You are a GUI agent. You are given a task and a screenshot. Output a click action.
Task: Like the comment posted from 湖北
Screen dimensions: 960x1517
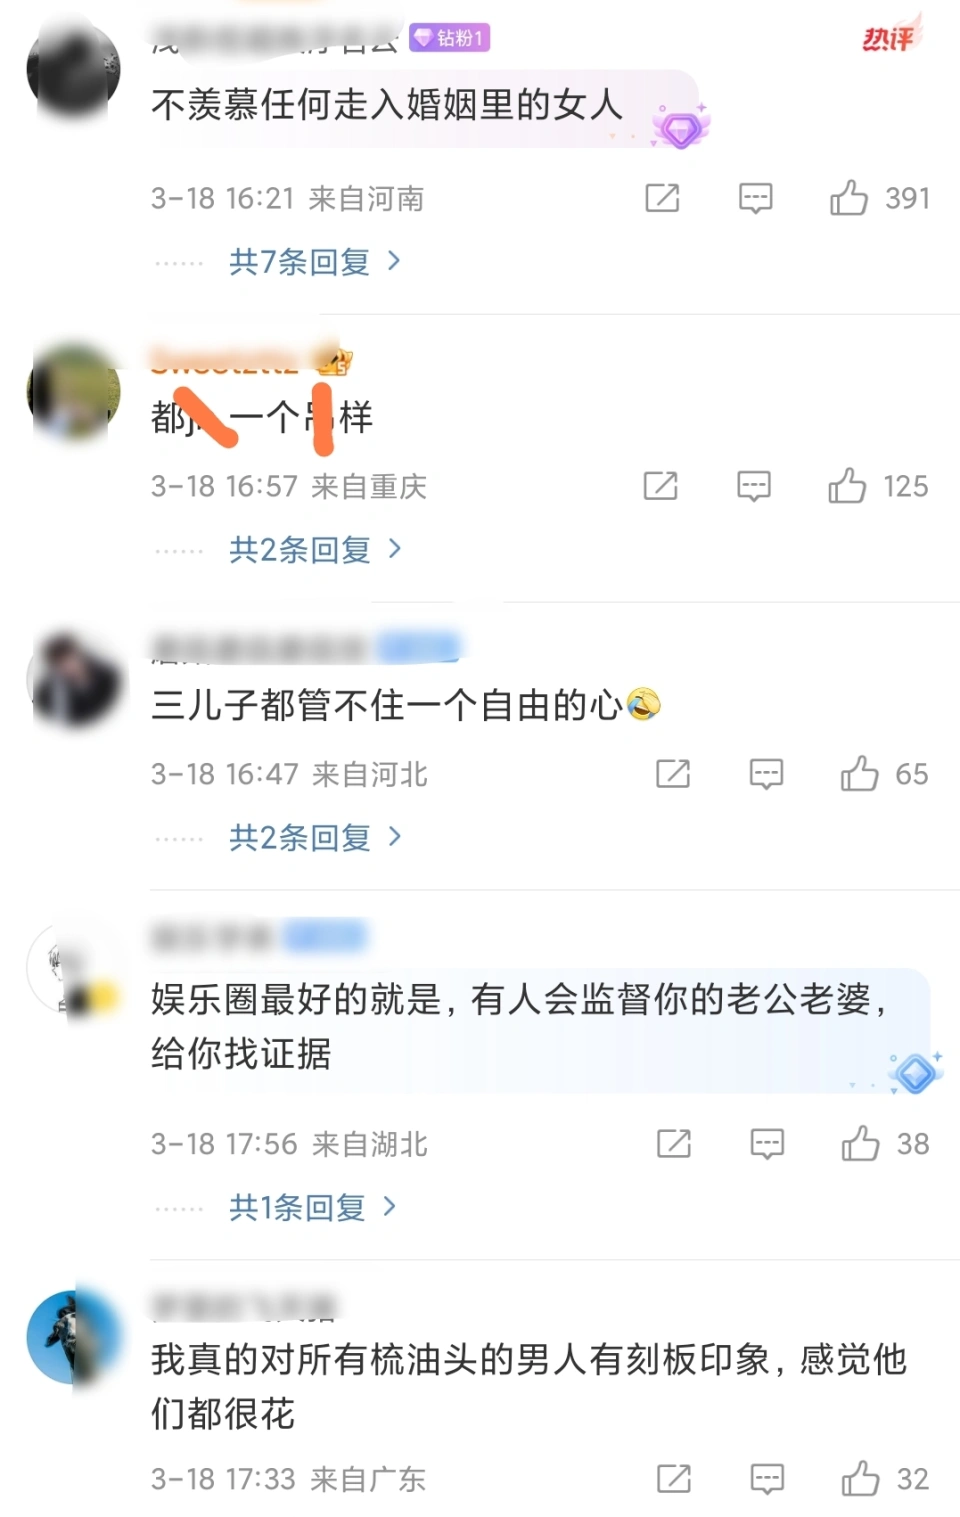click(860, 1143)
